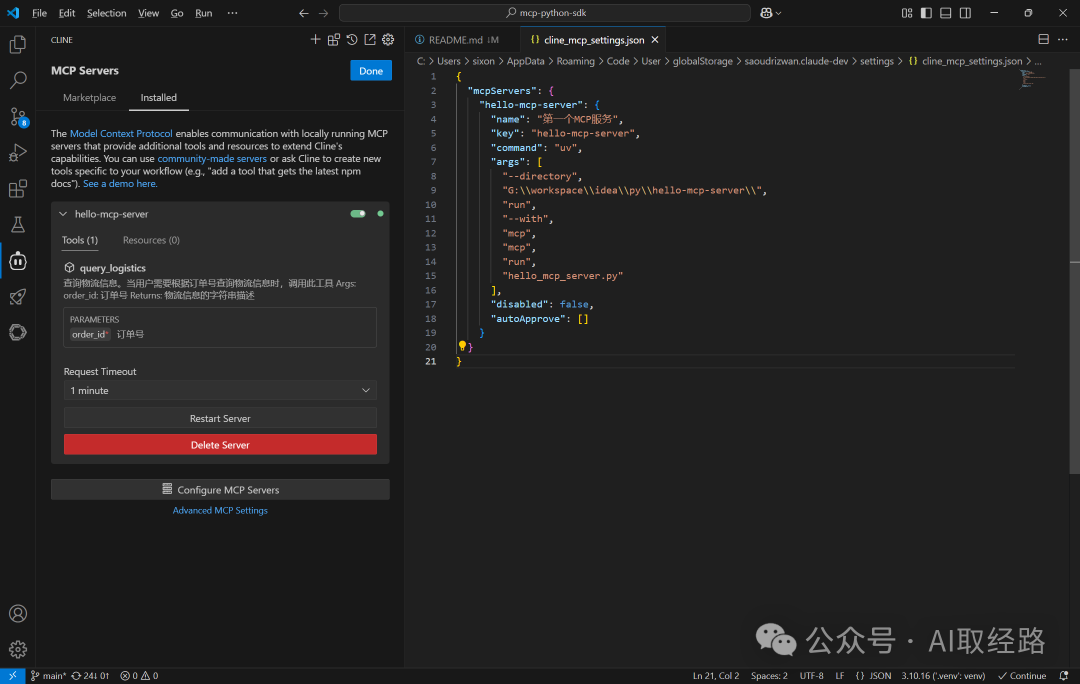Open the Search view in activity bar
This screenshot has height=684, width=1080.
(x=18, y=81)
